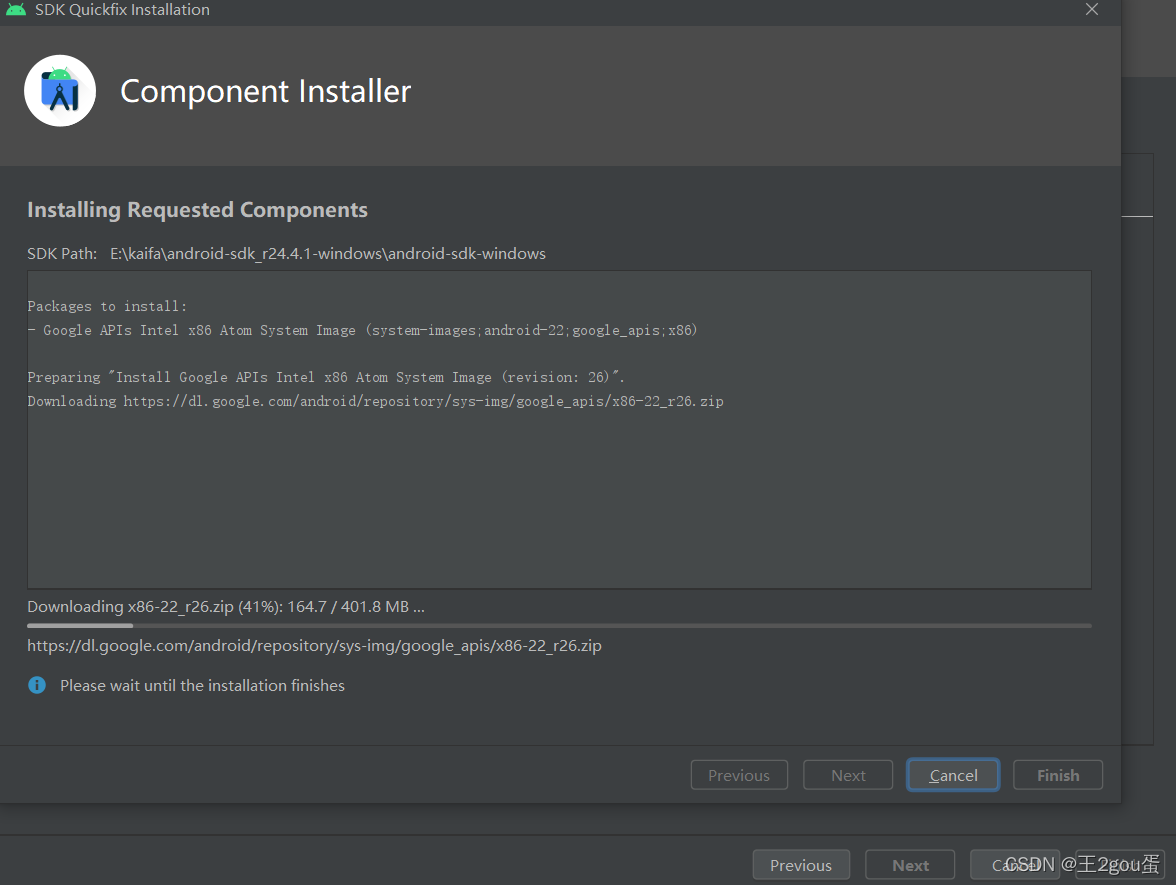
Task: Click the 'Packages to install:' line
Action: click(x=106, y=306)
